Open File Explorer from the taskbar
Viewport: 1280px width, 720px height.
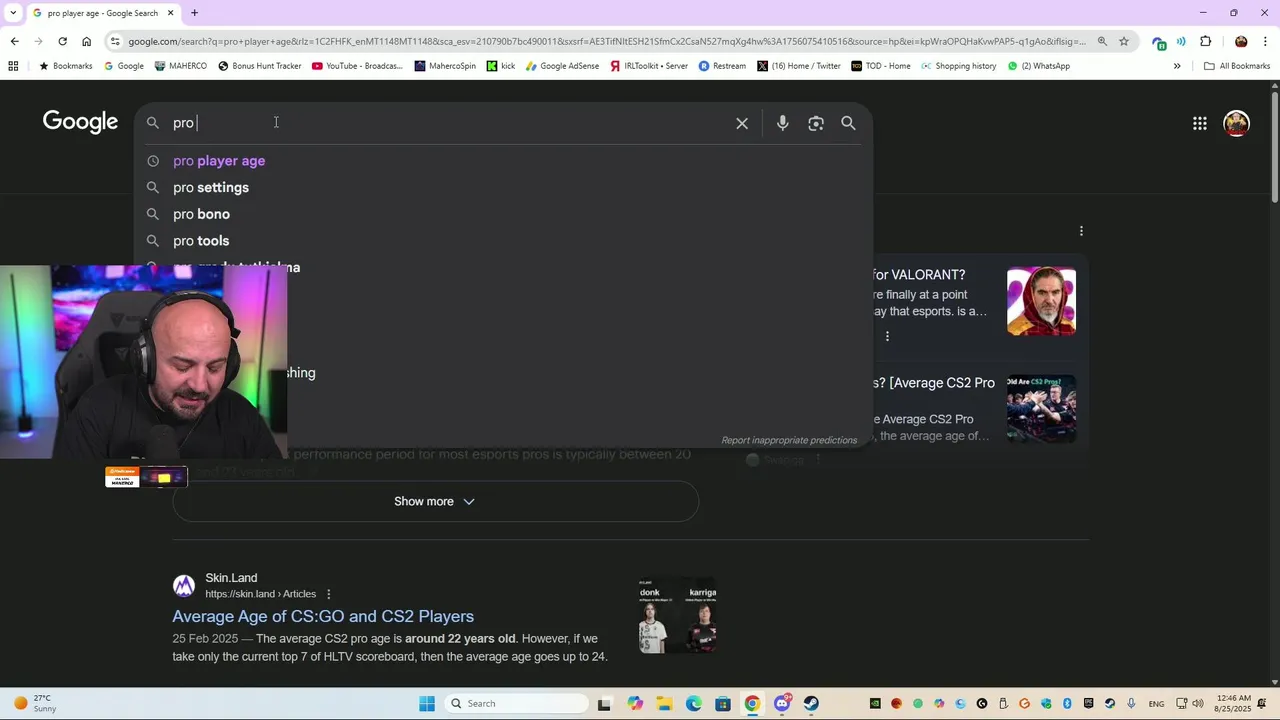pyautogui.click(x=664, y=704)
